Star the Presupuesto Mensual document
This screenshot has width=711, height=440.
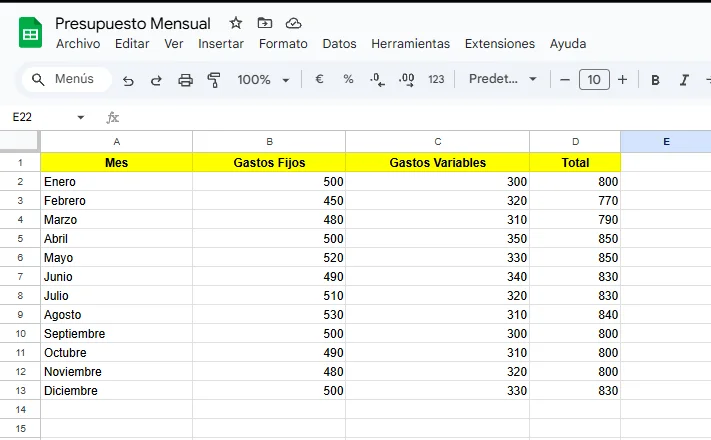(x=236, y=23)
